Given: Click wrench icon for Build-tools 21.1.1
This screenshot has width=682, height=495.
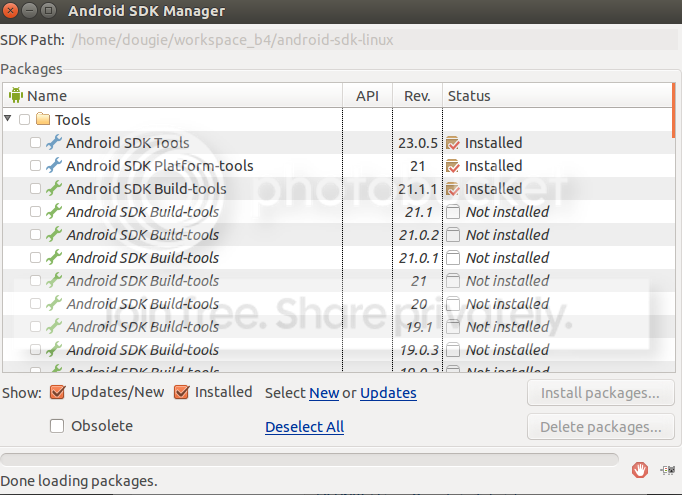Looking at the screenshot, I should pyautogui.click(x=54, y=189).
